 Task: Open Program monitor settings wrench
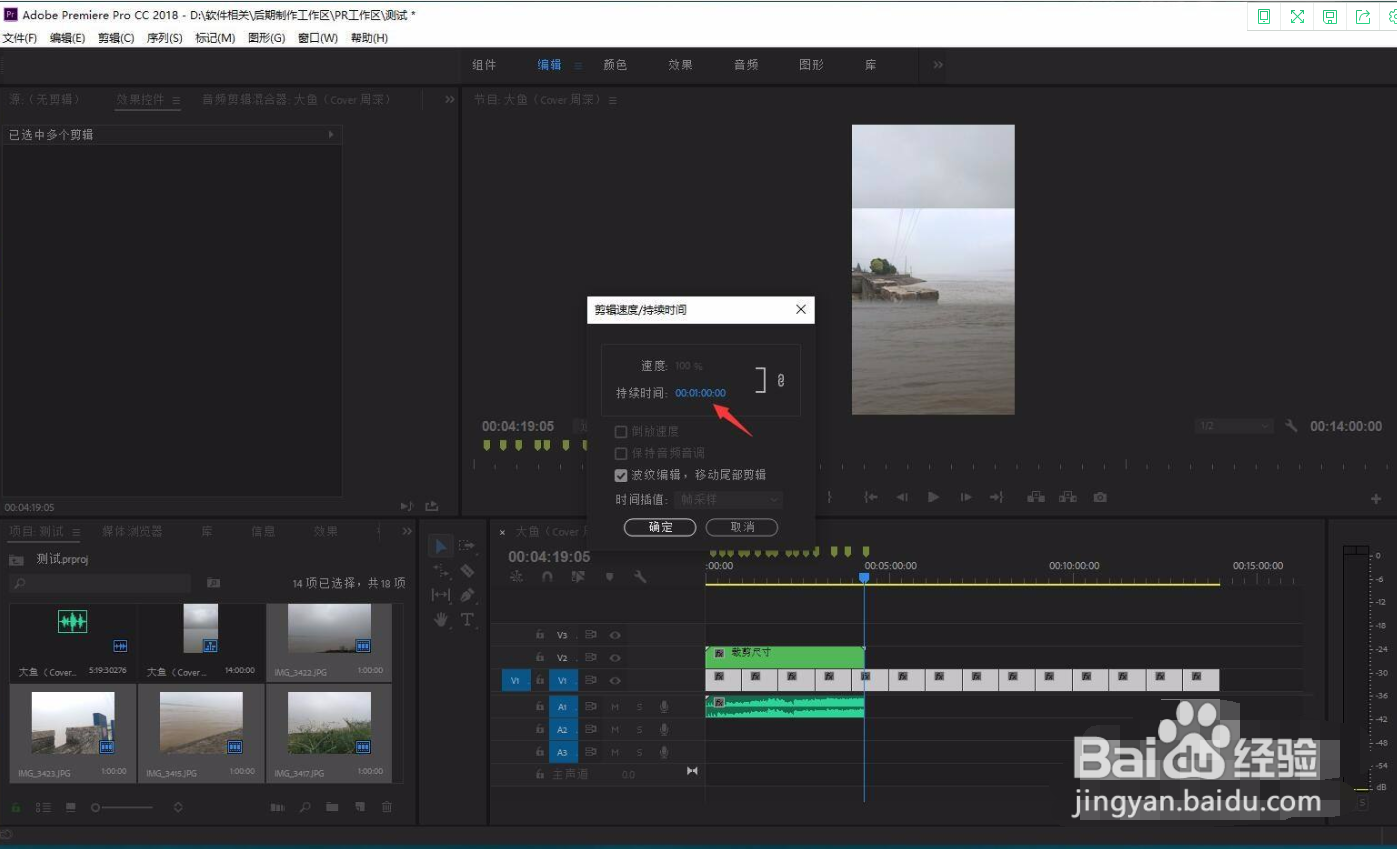click(x=1291, y=426)
